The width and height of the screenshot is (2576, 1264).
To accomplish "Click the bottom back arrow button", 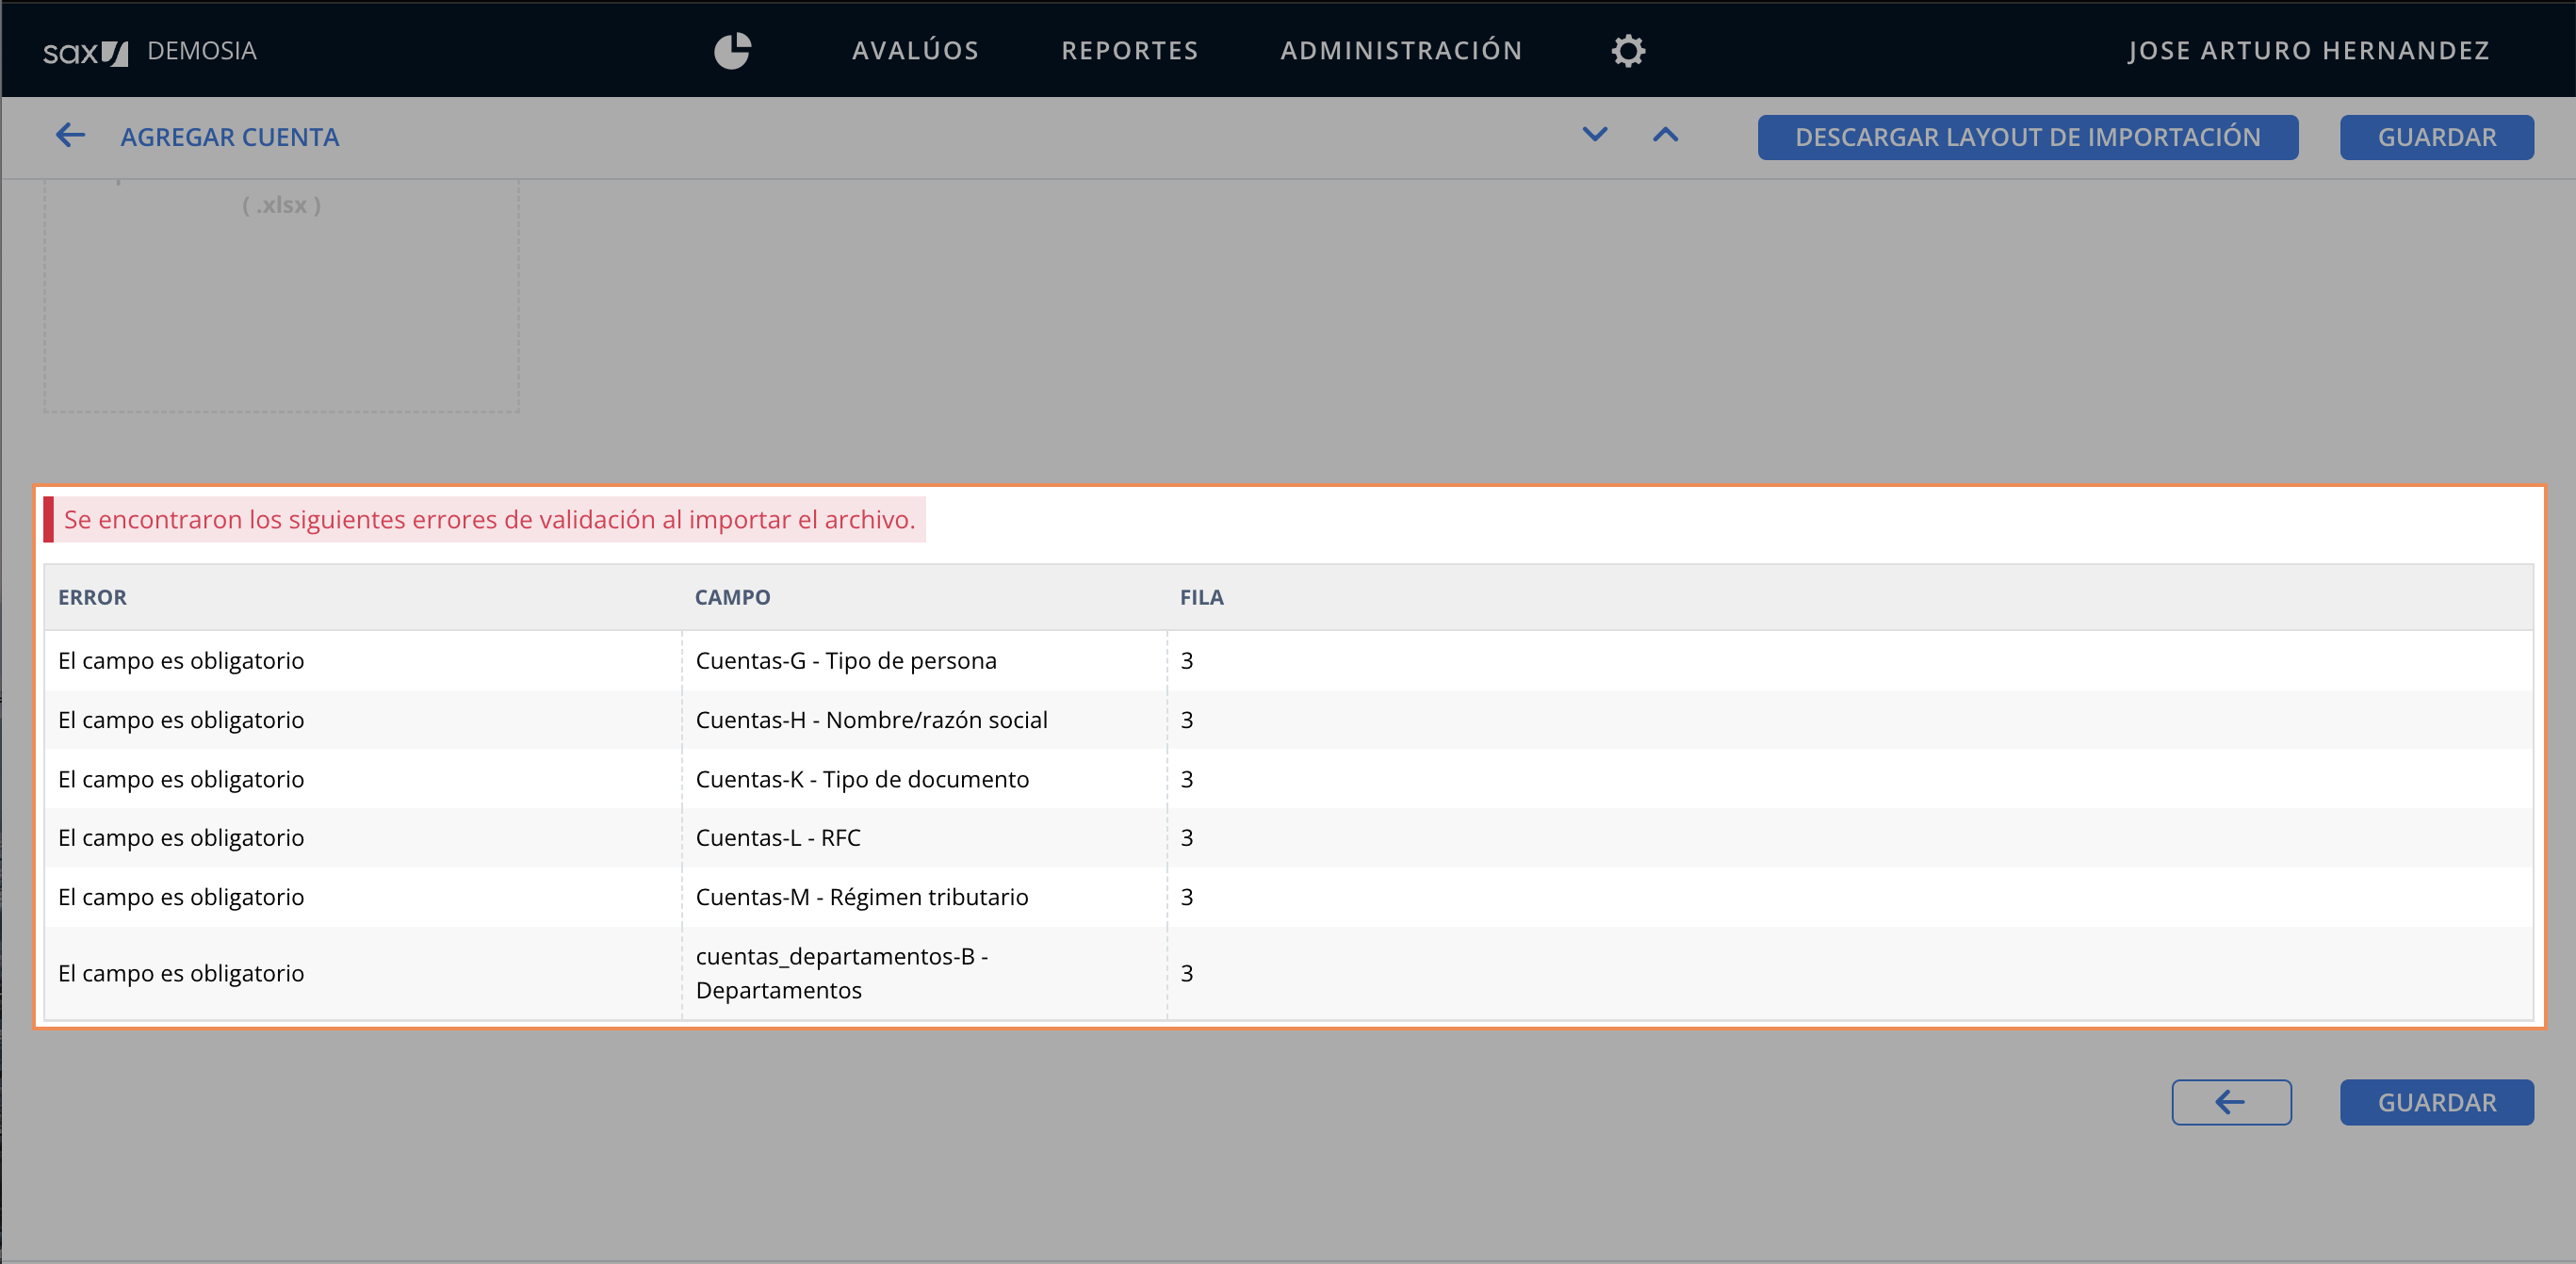I will point(2230,1102).
